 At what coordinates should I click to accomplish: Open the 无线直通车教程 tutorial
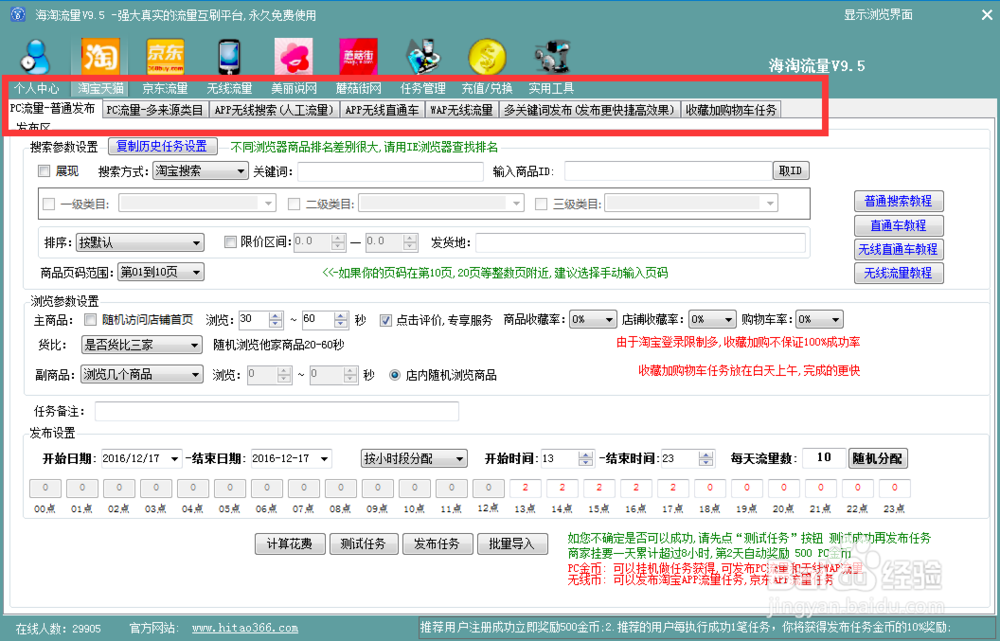(x=898, y=249)
